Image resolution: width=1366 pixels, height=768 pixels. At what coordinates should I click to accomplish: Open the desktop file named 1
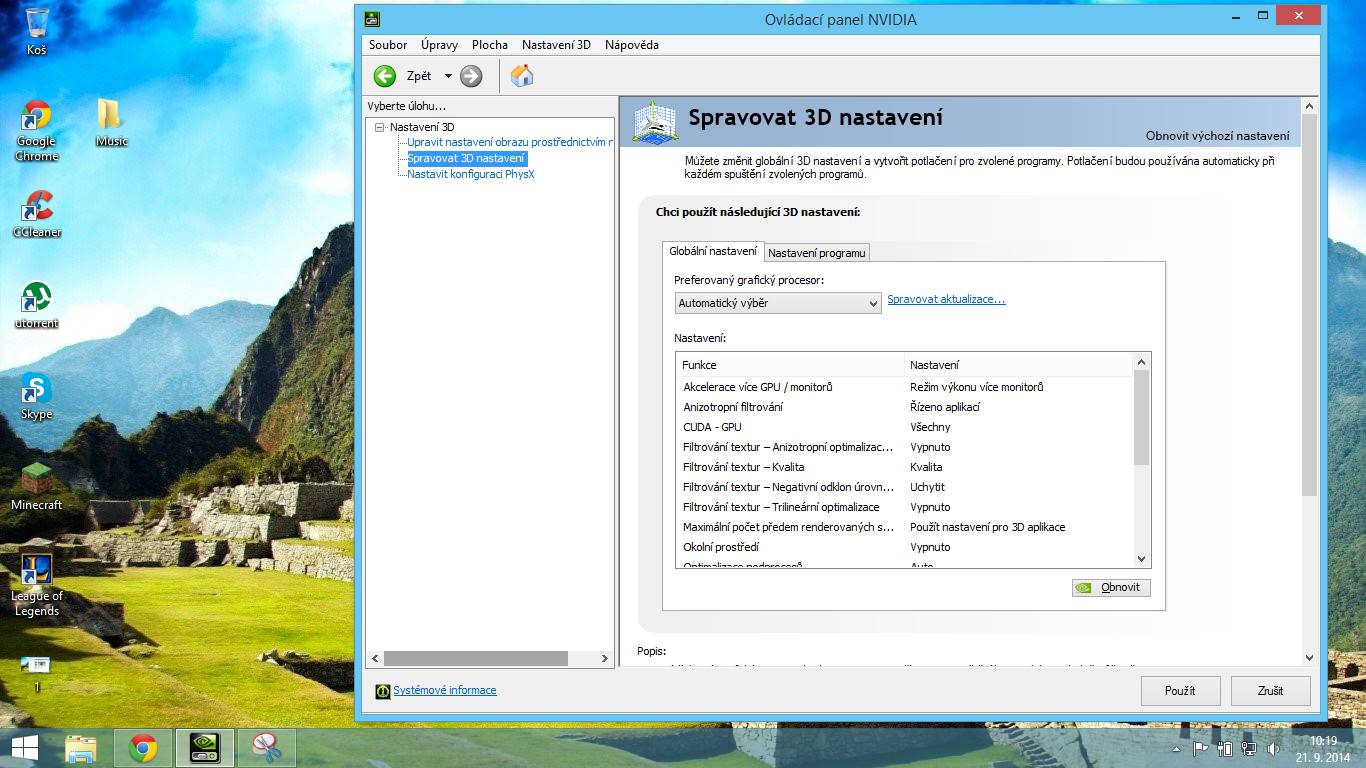tap(37, 675)
